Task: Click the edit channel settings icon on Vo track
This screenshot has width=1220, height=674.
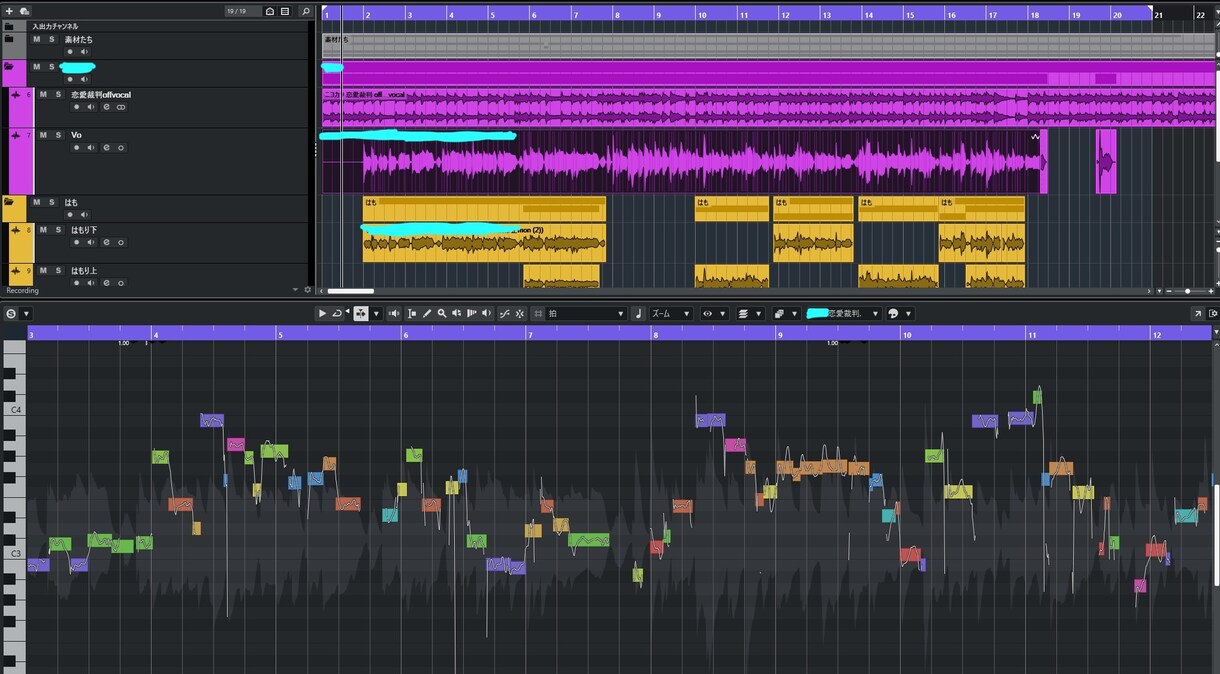Action: 106,148
